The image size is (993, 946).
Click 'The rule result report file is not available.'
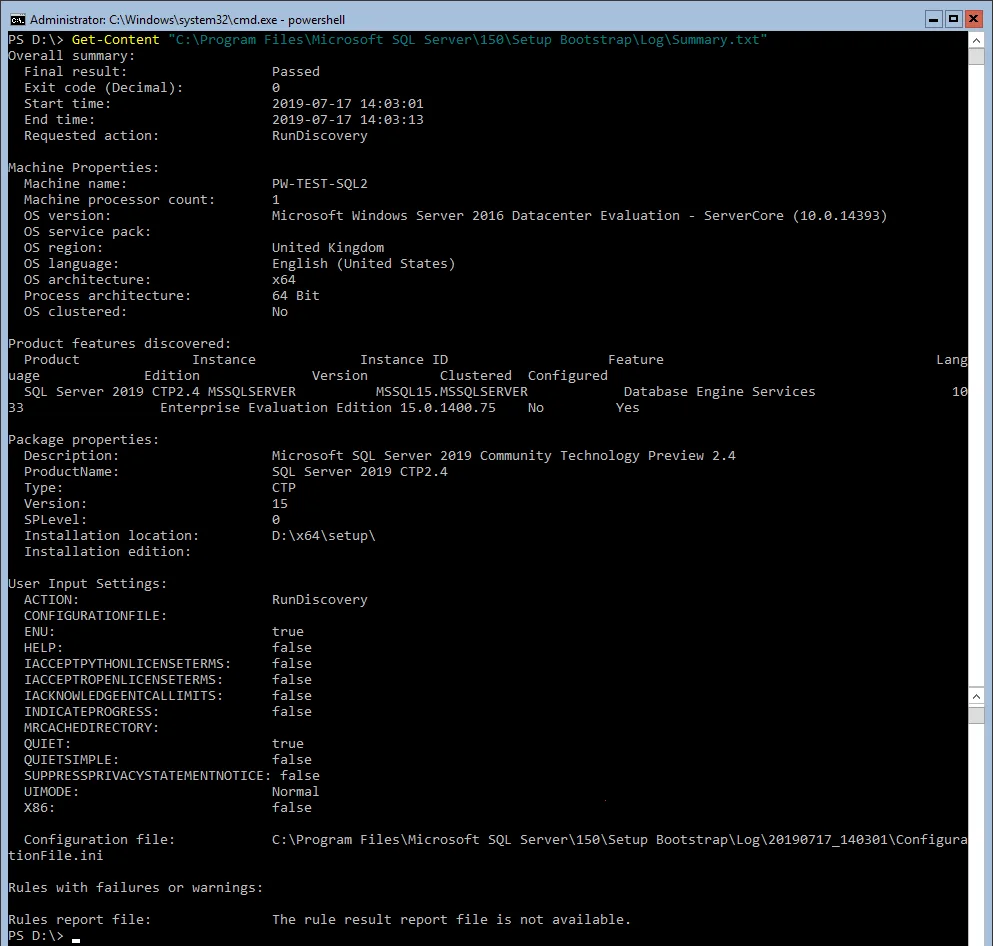[452, 920]
